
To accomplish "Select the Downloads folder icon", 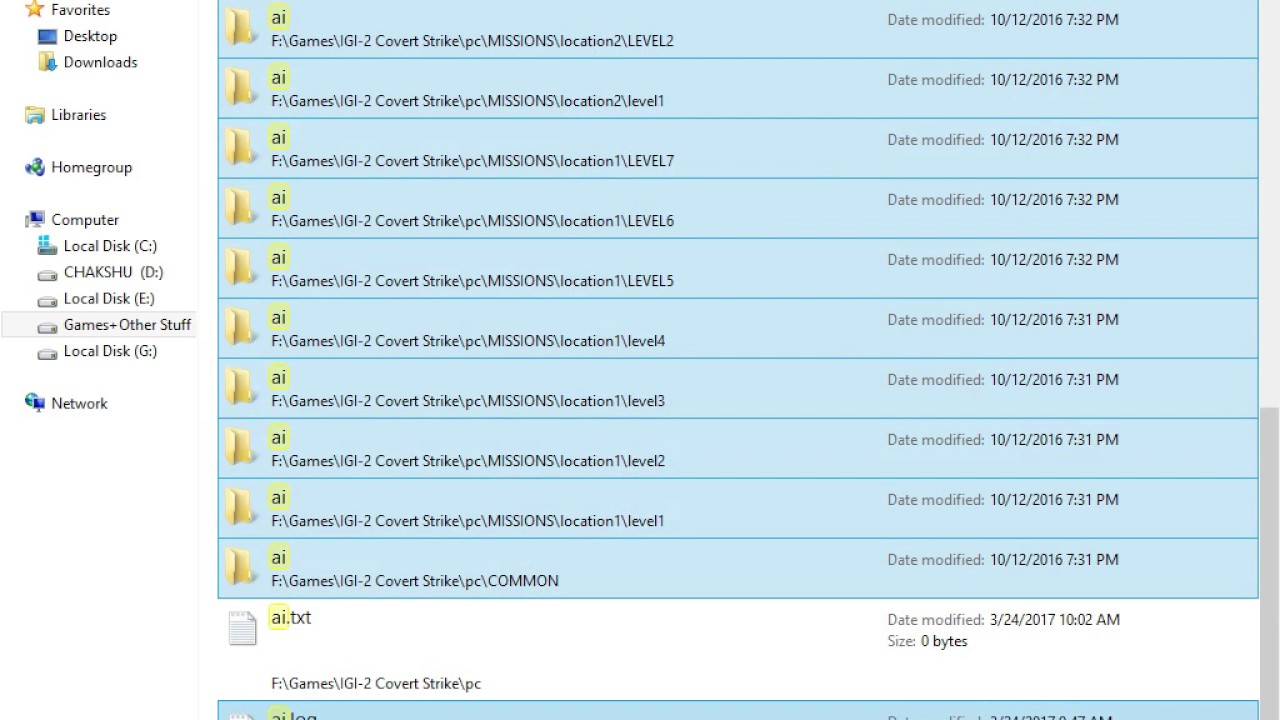I will [47, 62].
